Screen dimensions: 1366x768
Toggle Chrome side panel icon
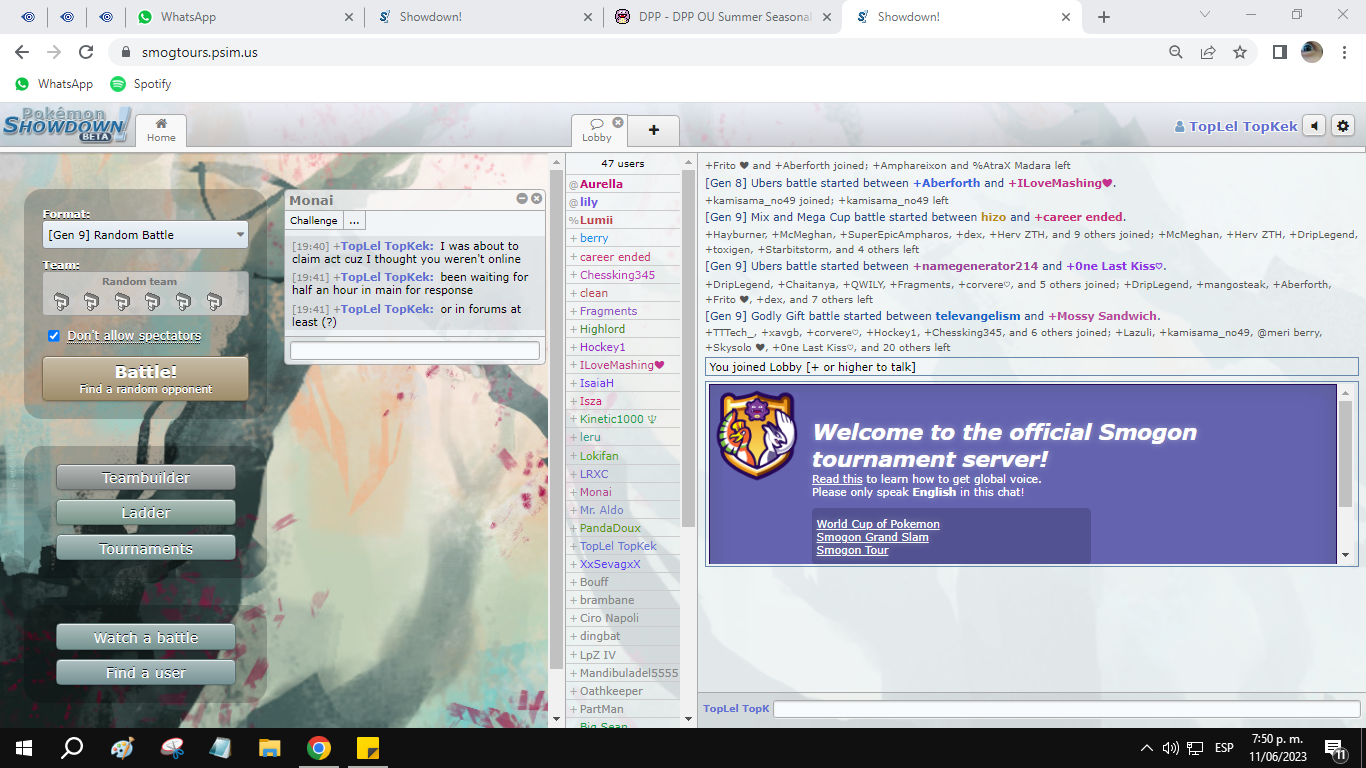[1279, 52]
